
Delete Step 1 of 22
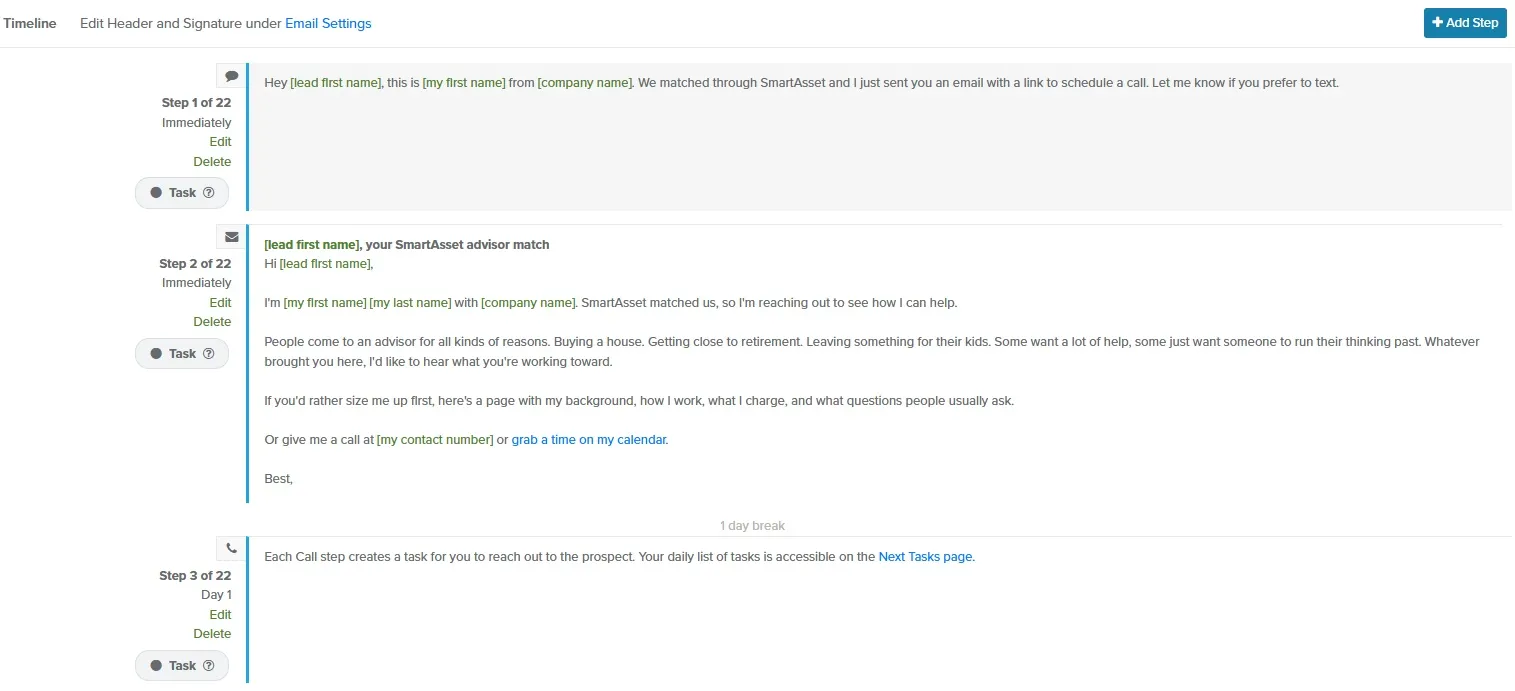(212, 162)
